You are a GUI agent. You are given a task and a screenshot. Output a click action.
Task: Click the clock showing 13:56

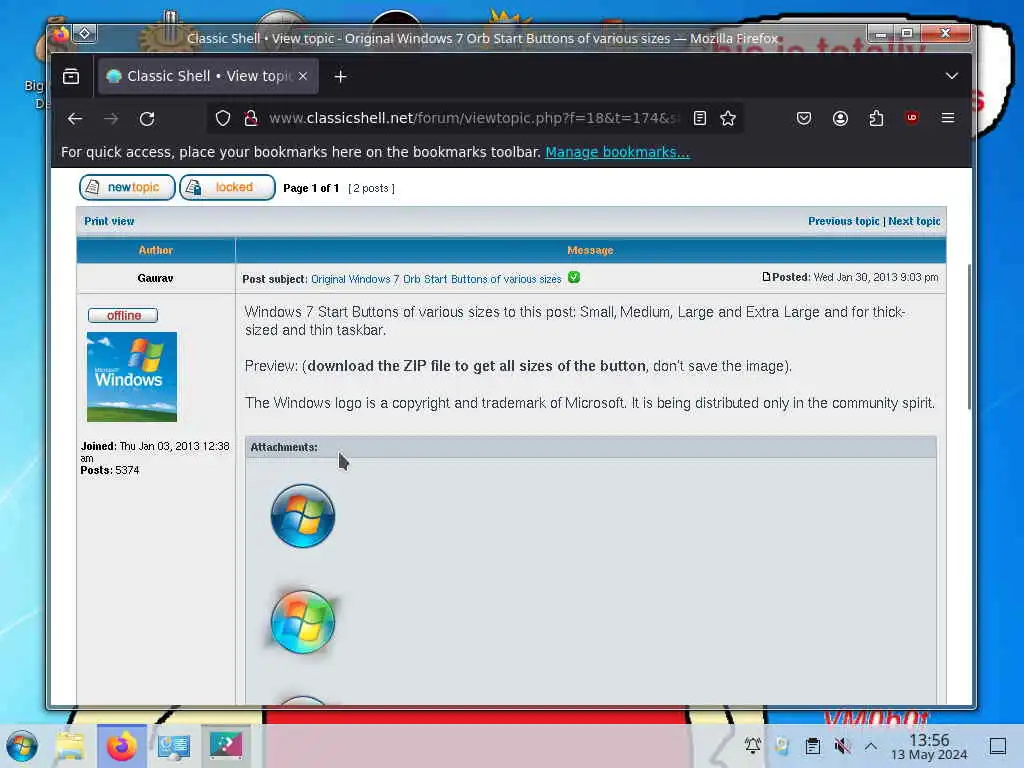click(x=929, y=747)
